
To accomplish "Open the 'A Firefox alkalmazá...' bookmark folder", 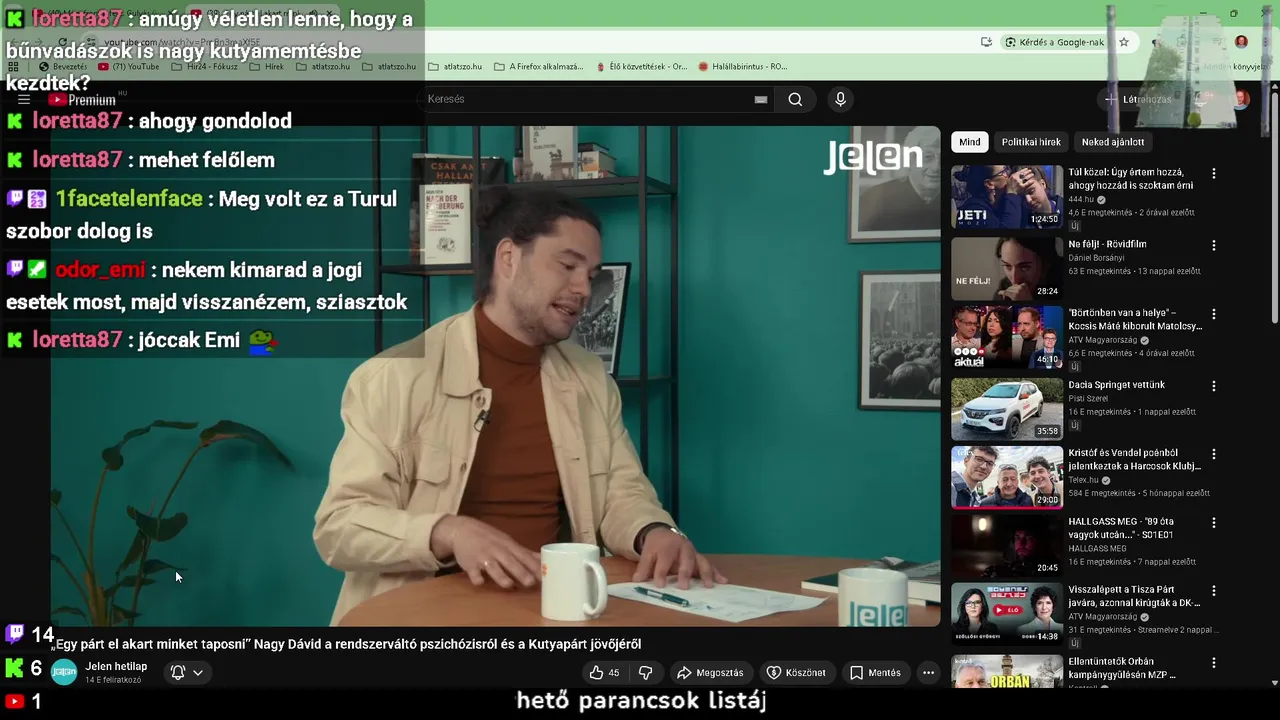I will pos(538,67).
